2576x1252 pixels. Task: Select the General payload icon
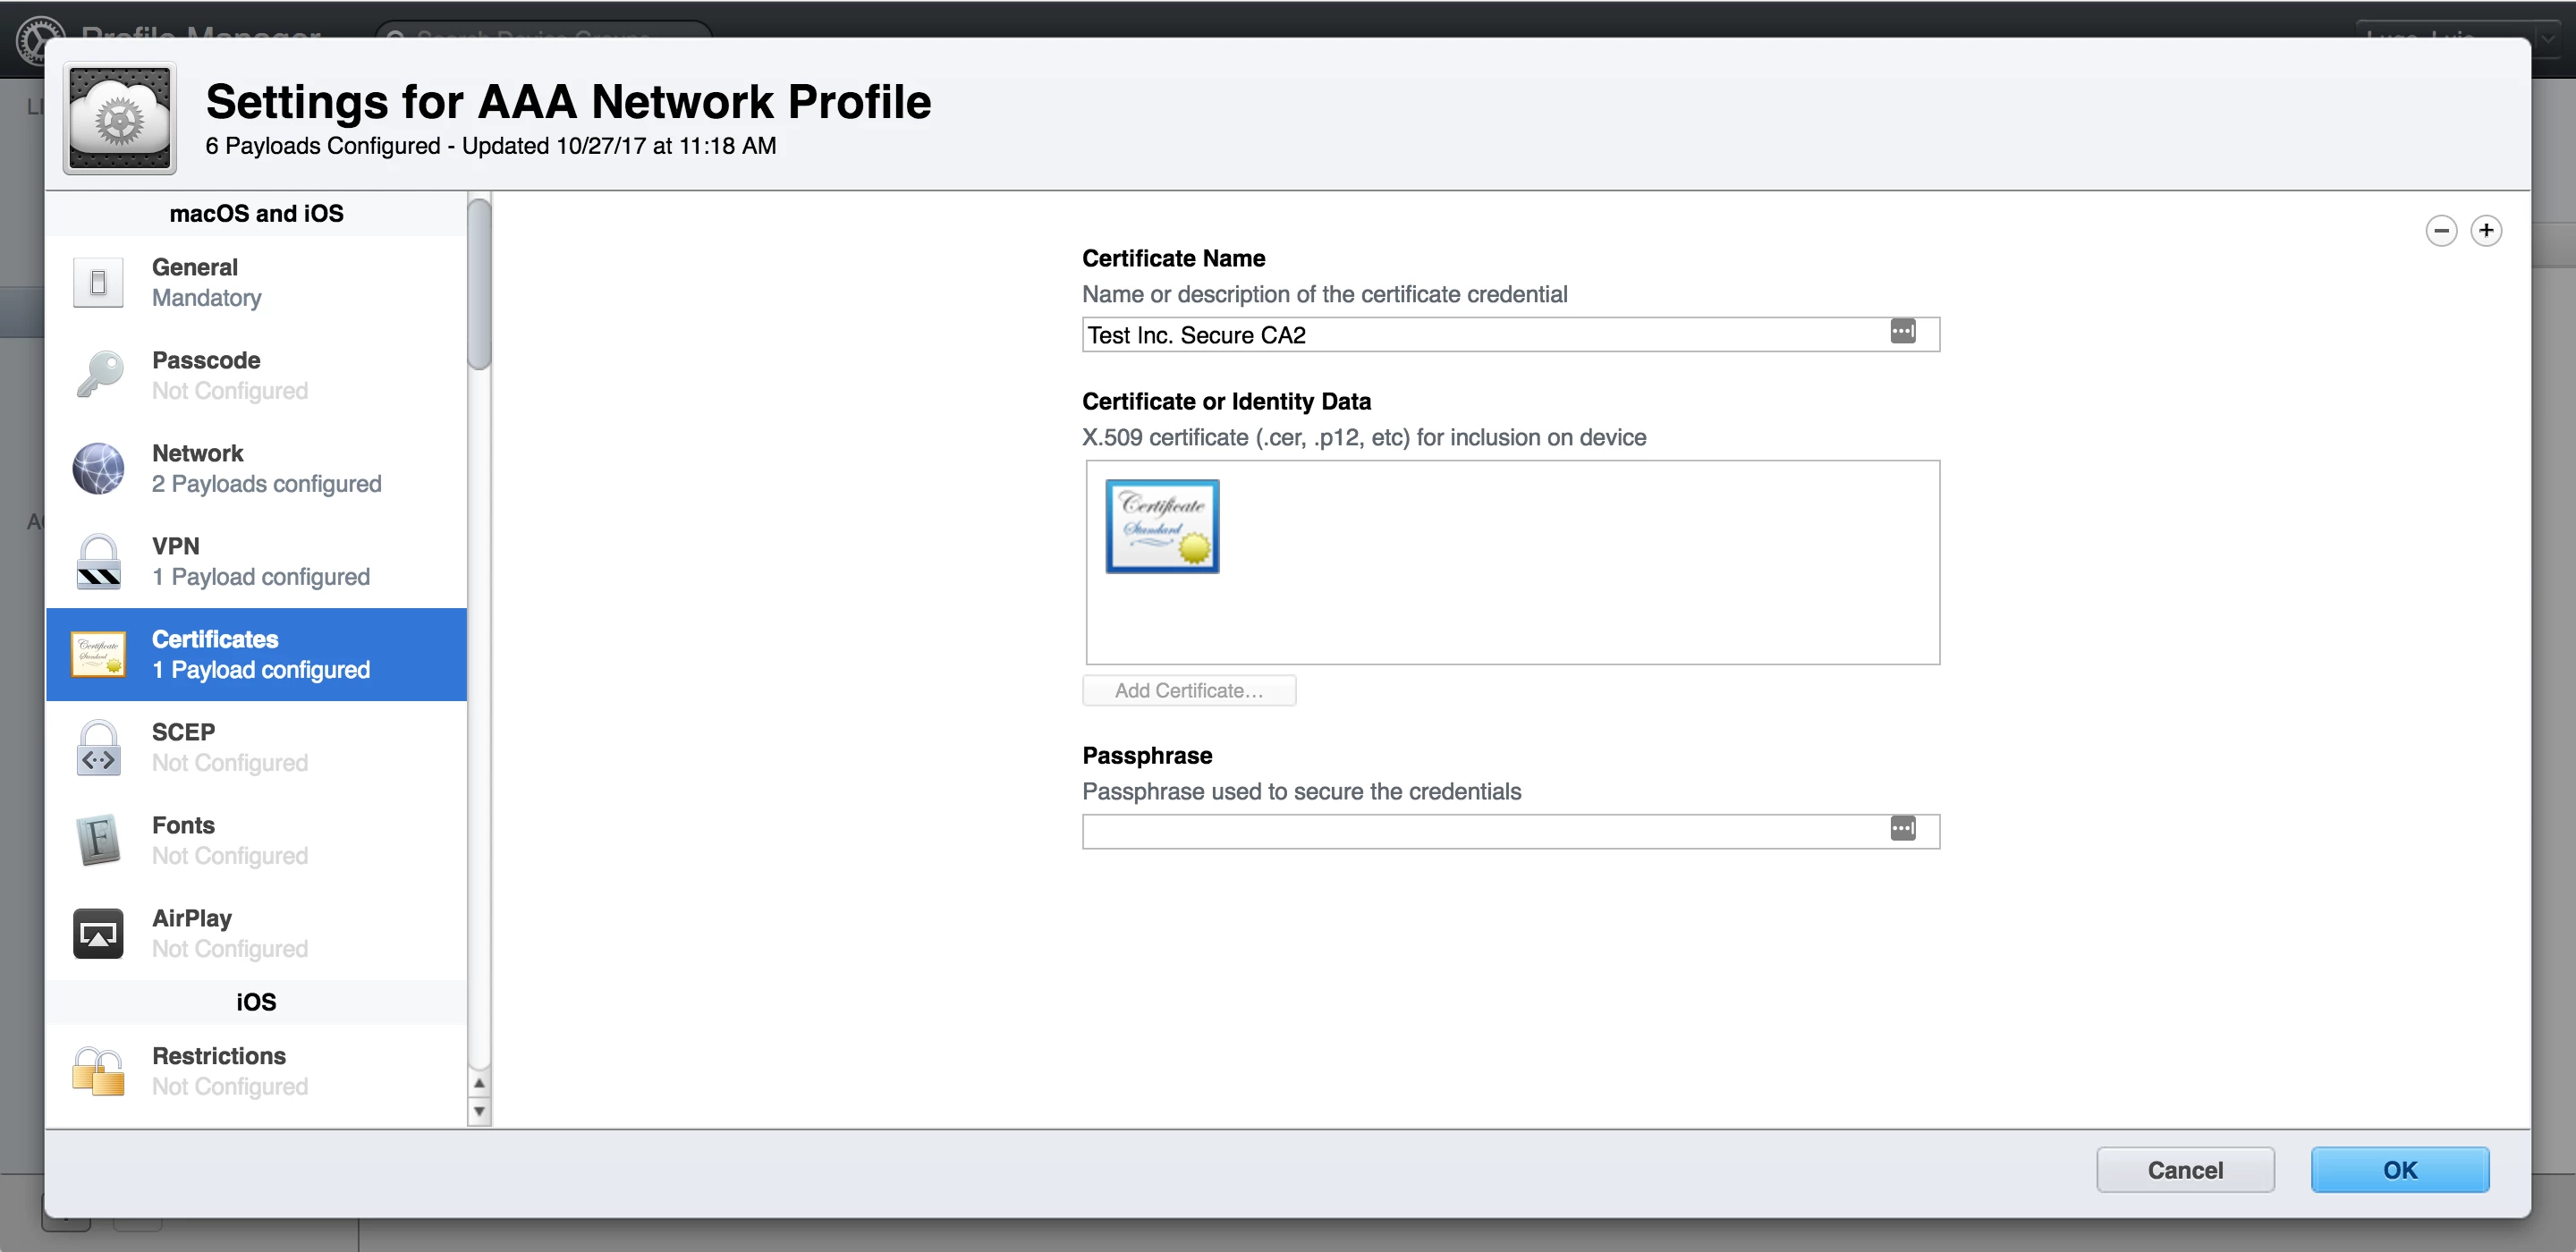coord(98,283)
